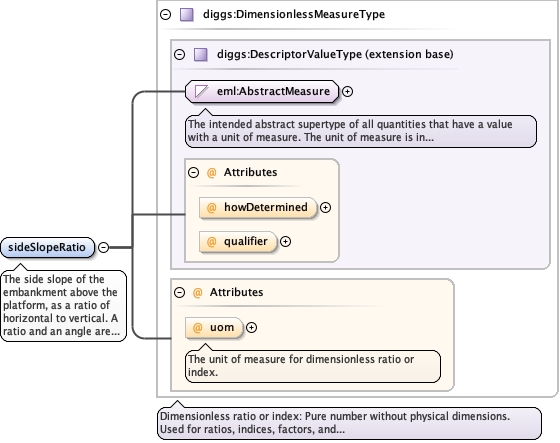
Task: Click the Attributes label above uom
Action: 236,293
